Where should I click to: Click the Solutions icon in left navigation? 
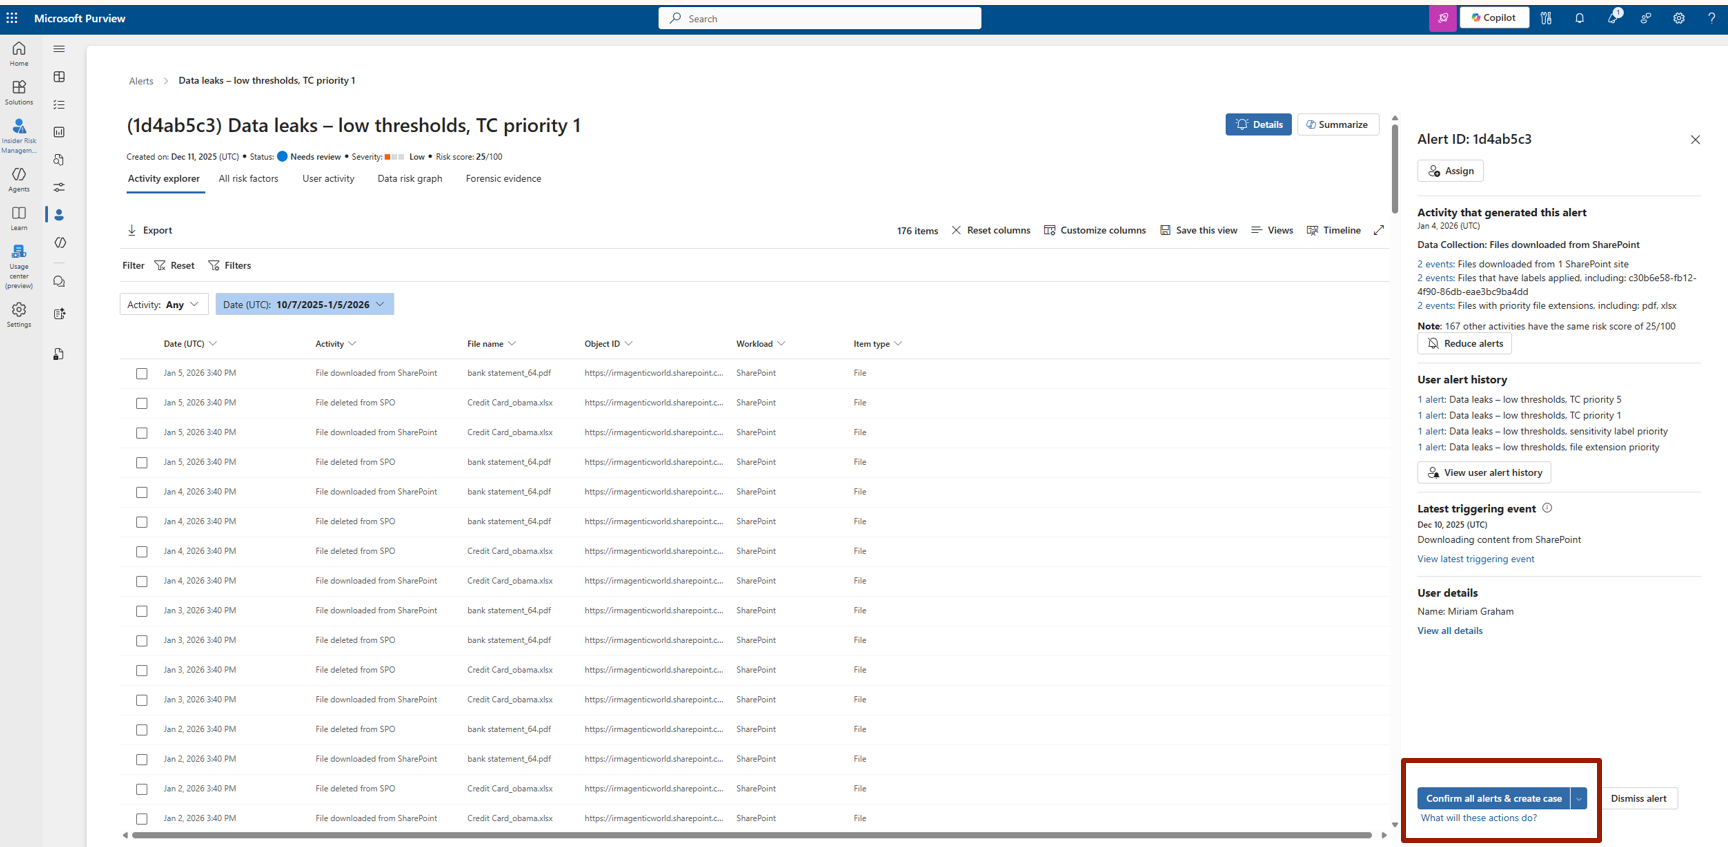click(x=19, y=92)
